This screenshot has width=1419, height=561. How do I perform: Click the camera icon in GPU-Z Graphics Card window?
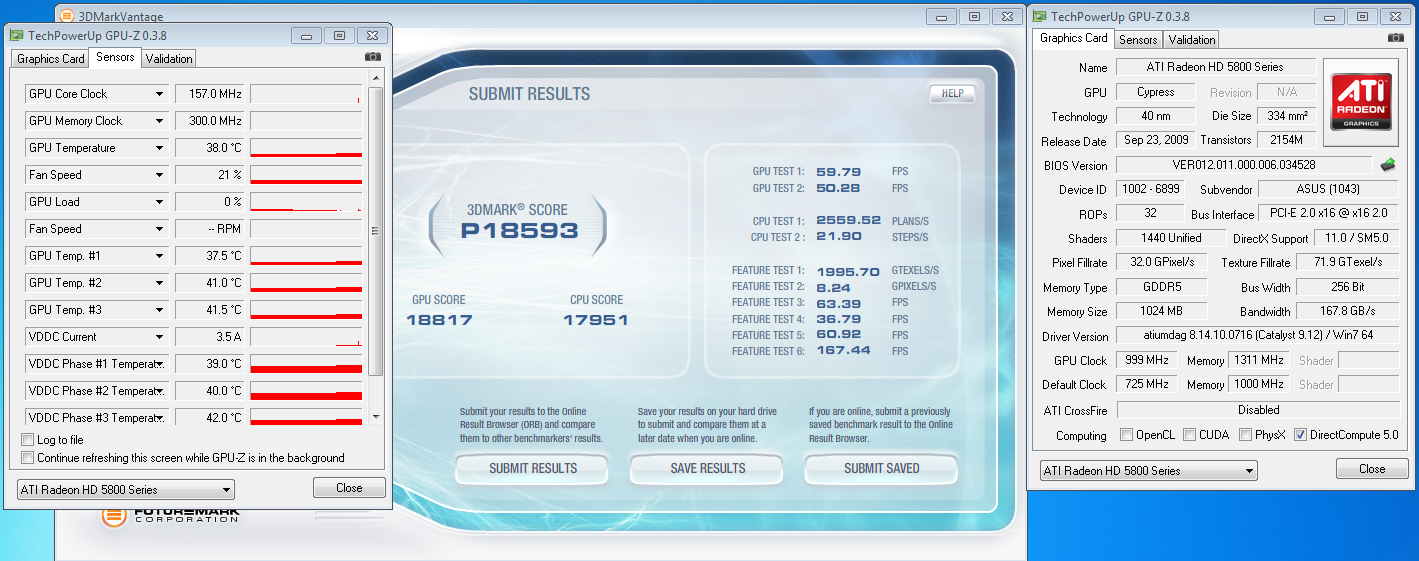1396,38
